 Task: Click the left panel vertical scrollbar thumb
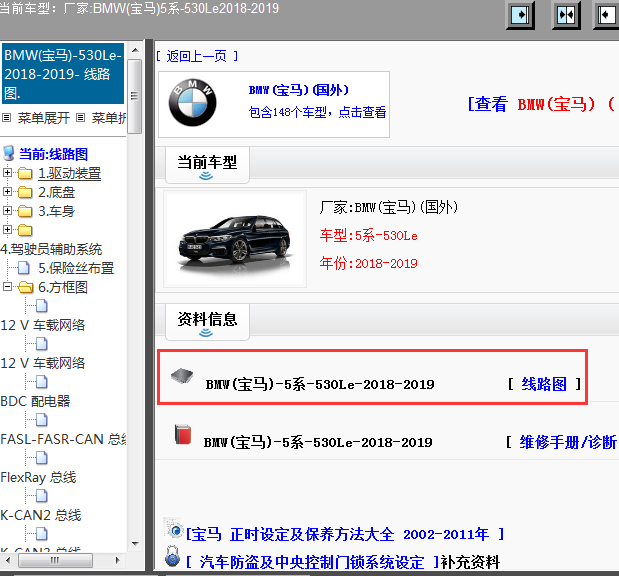point(135,96)
